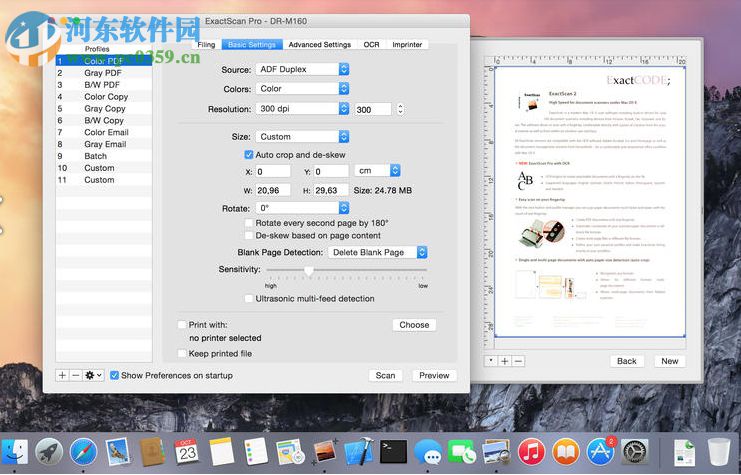Open the Mail eagle stamp icon

[x=118, y=451]
